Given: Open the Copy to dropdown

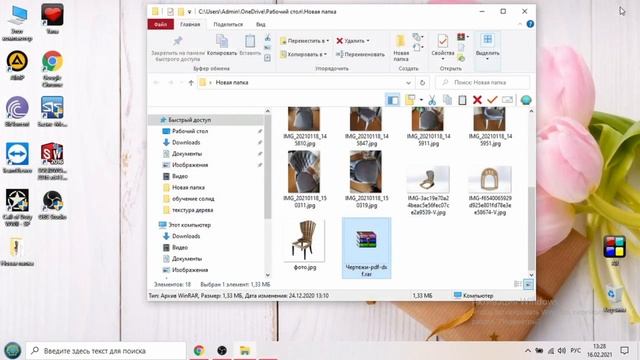Looking at the screenshot, I should click(x=303, y=54).
